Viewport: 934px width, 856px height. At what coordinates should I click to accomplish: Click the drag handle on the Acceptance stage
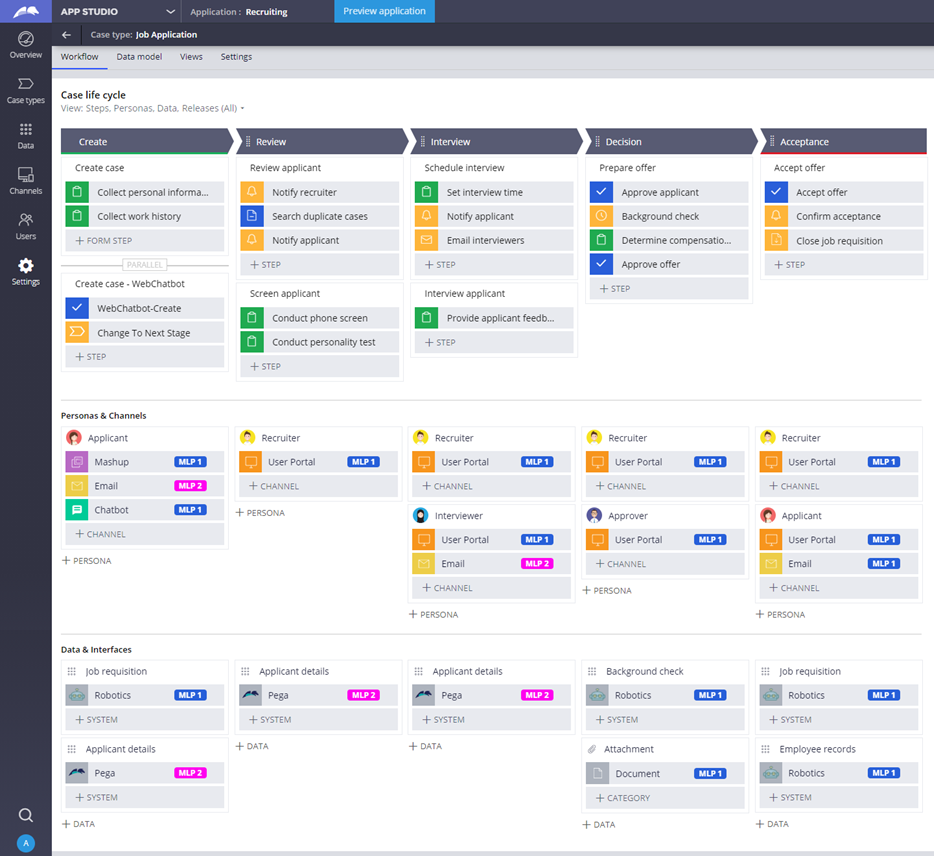point(772,141)
